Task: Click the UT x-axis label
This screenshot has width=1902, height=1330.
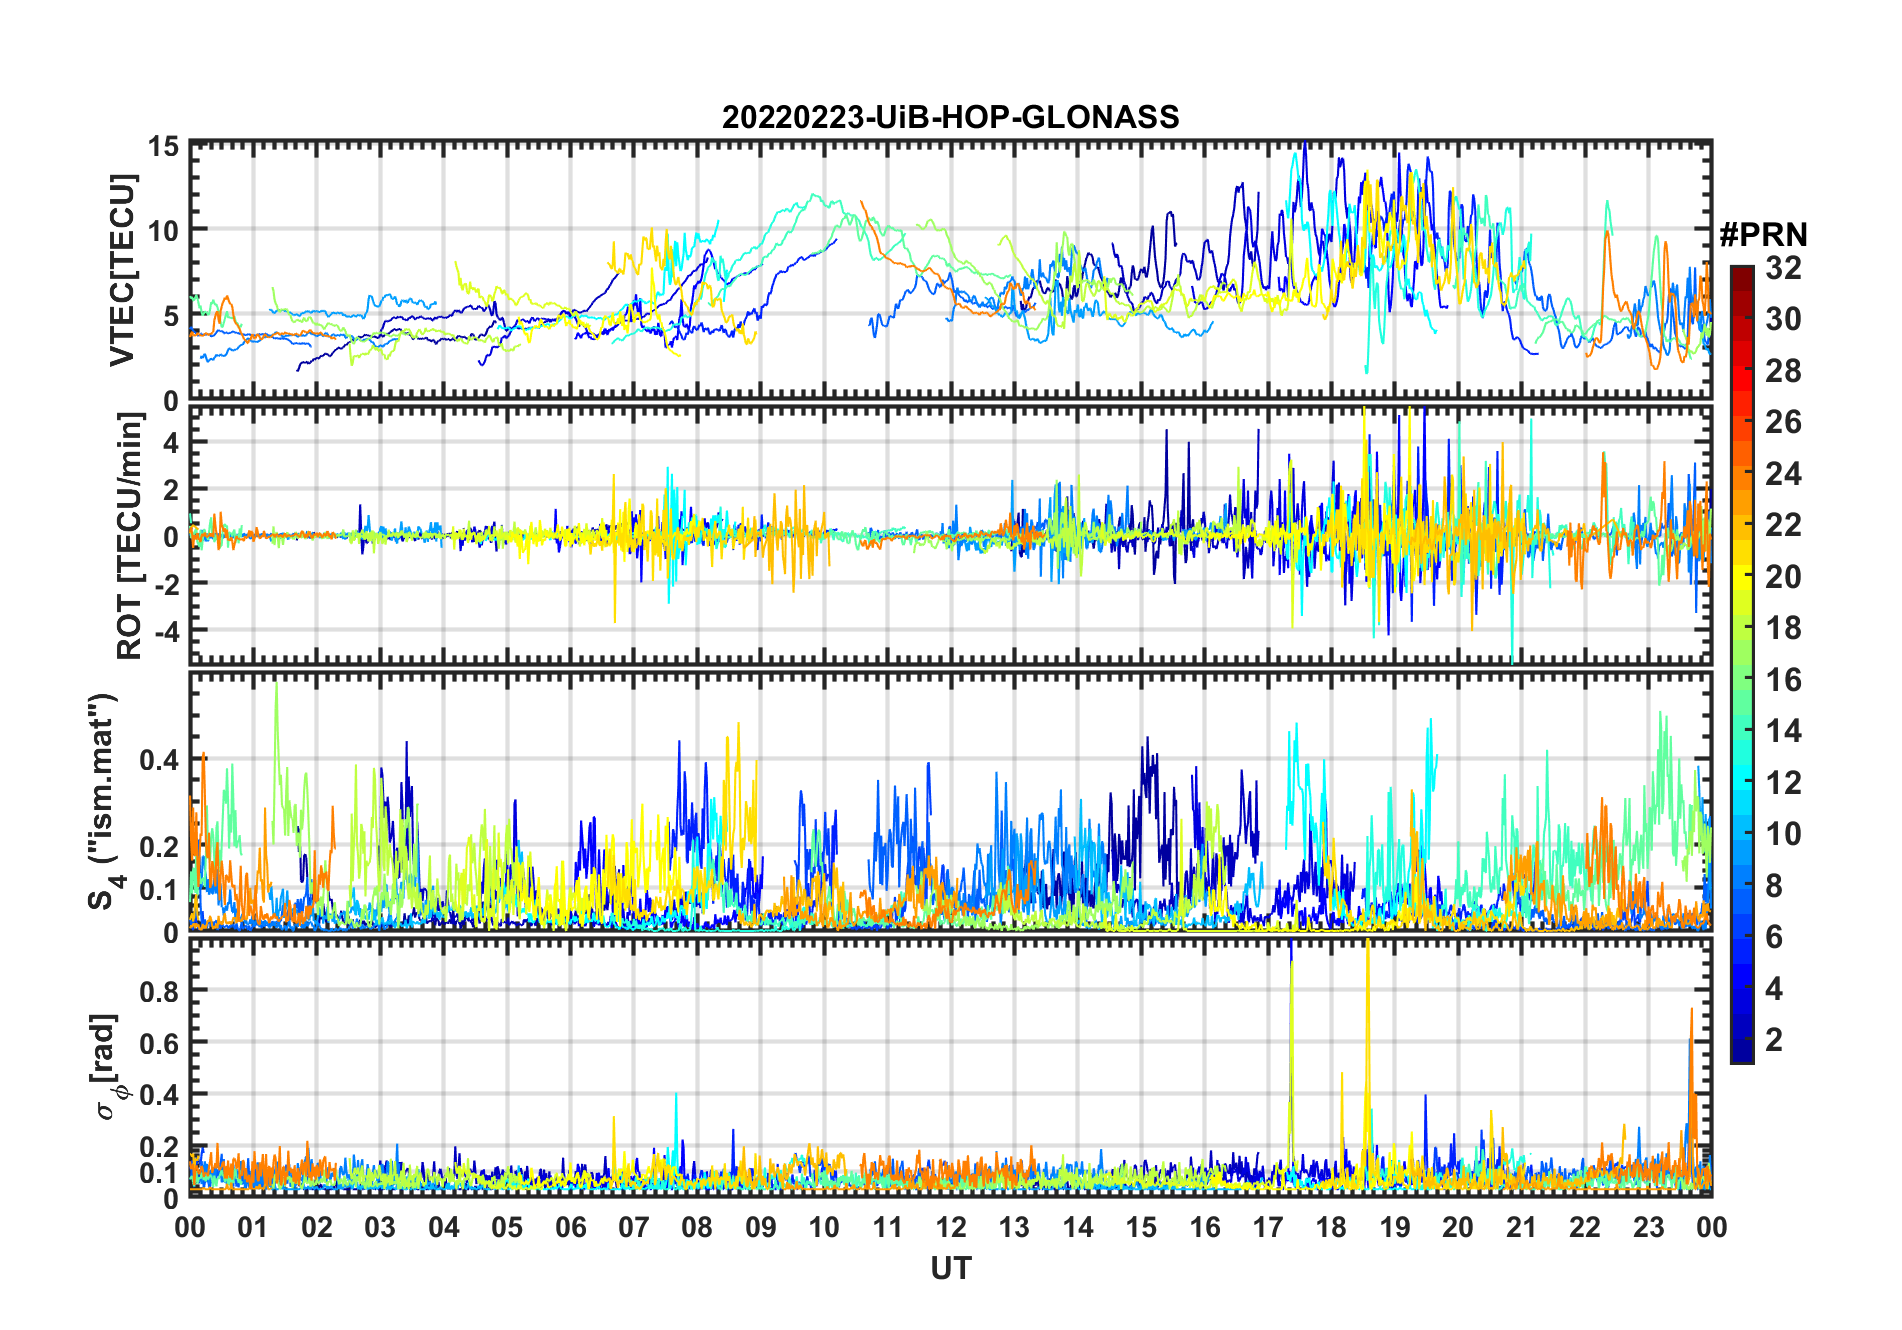Action: pyautogui.click(x=950, y=1269)
